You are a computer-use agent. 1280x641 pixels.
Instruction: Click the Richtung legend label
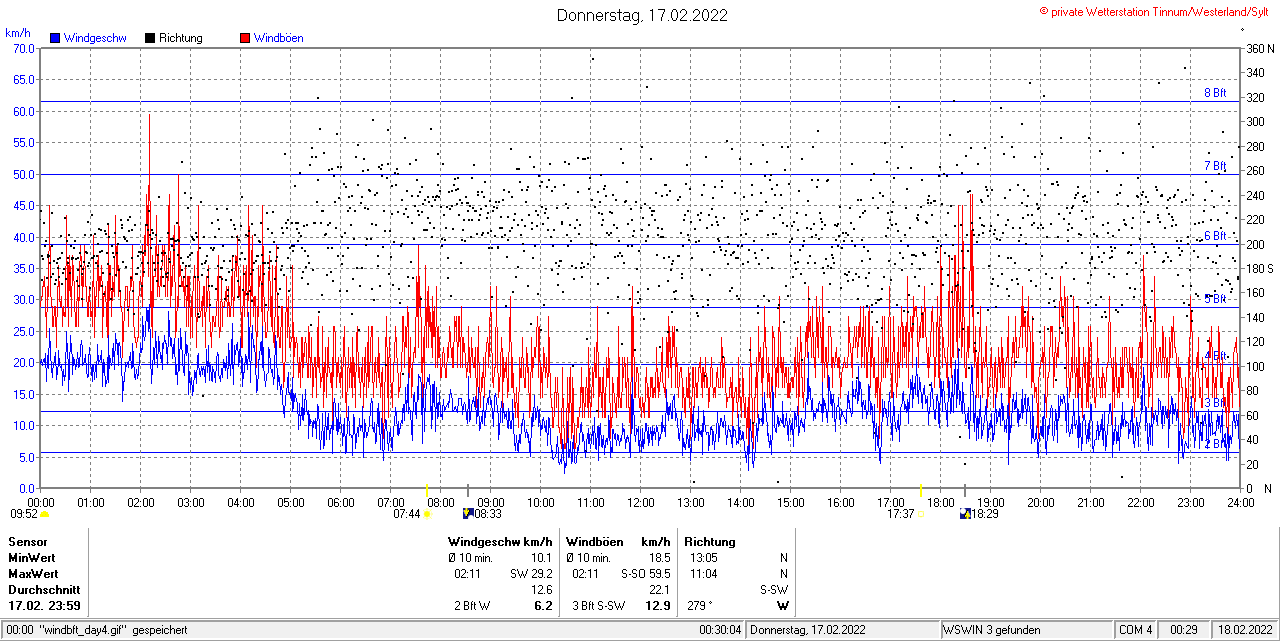(x=181, y=38)
